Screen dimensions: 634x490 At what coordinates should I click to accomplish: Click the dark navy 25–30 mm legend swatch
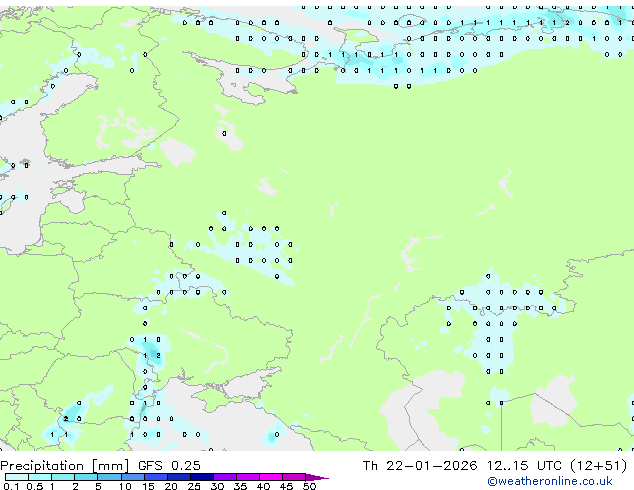201,477
